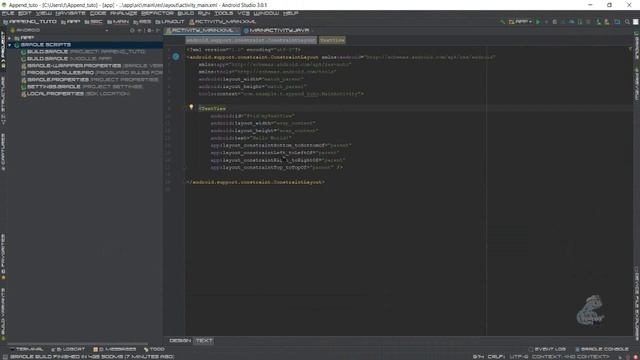Click the Favorites tool window side tab
The width and height of the screenshot is (640, 360).
click(3, 257)
